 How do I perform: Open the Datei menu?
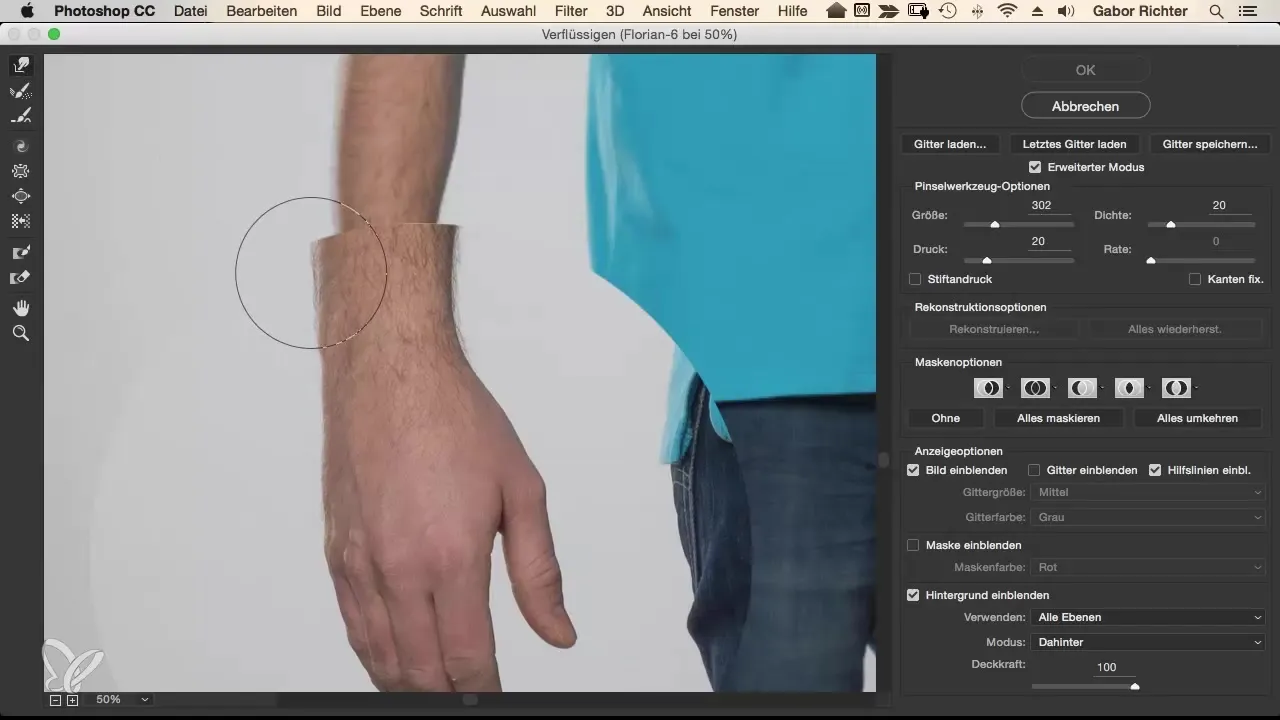(x=190, y=12)
